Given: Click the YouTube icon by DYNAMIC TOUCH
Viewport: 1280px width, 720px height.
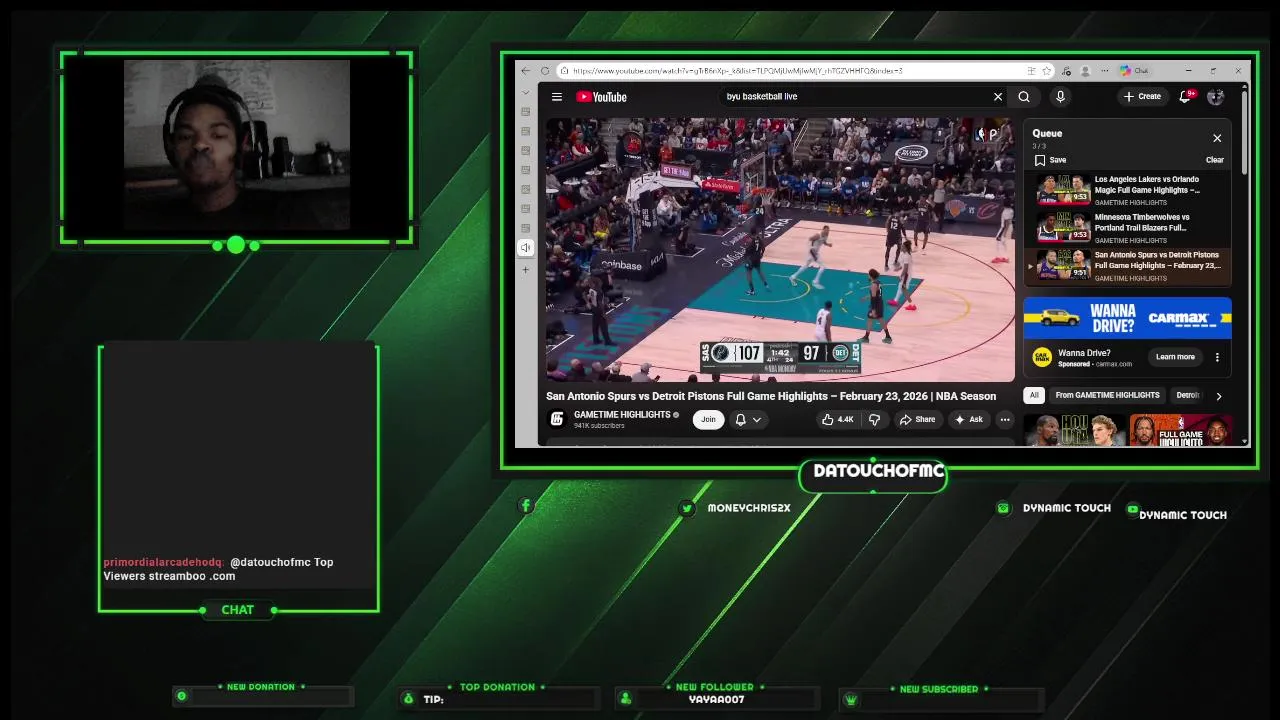Looking at the screenshot, I should coord(1132,509).
